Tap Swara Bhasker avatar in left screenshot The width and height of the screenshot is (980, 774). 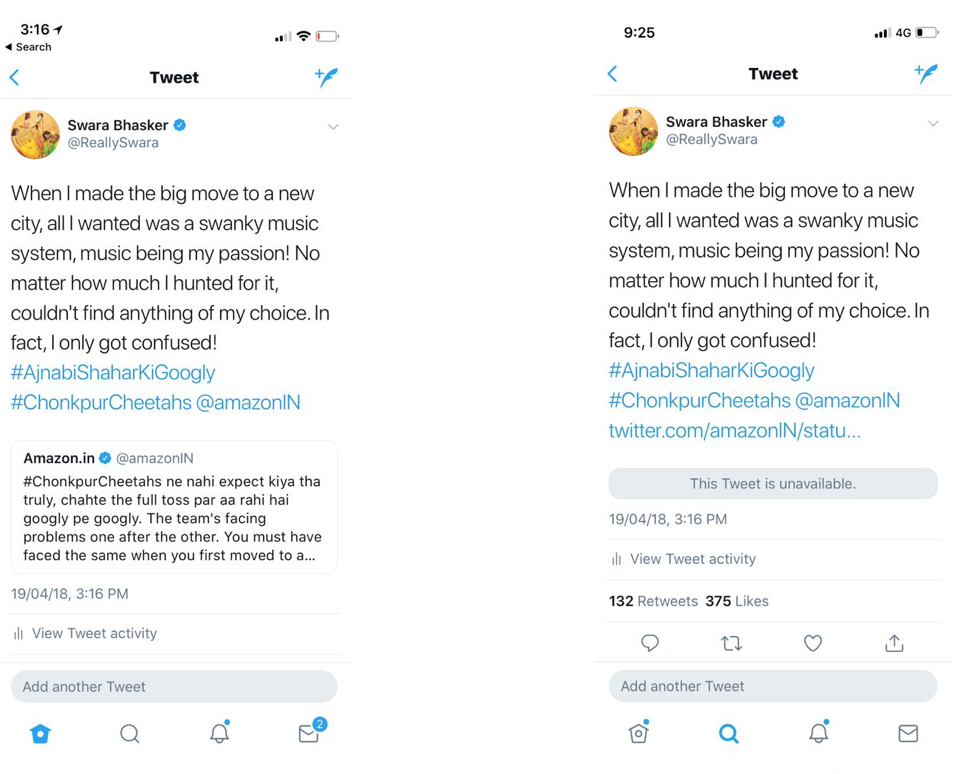point(35,134)
